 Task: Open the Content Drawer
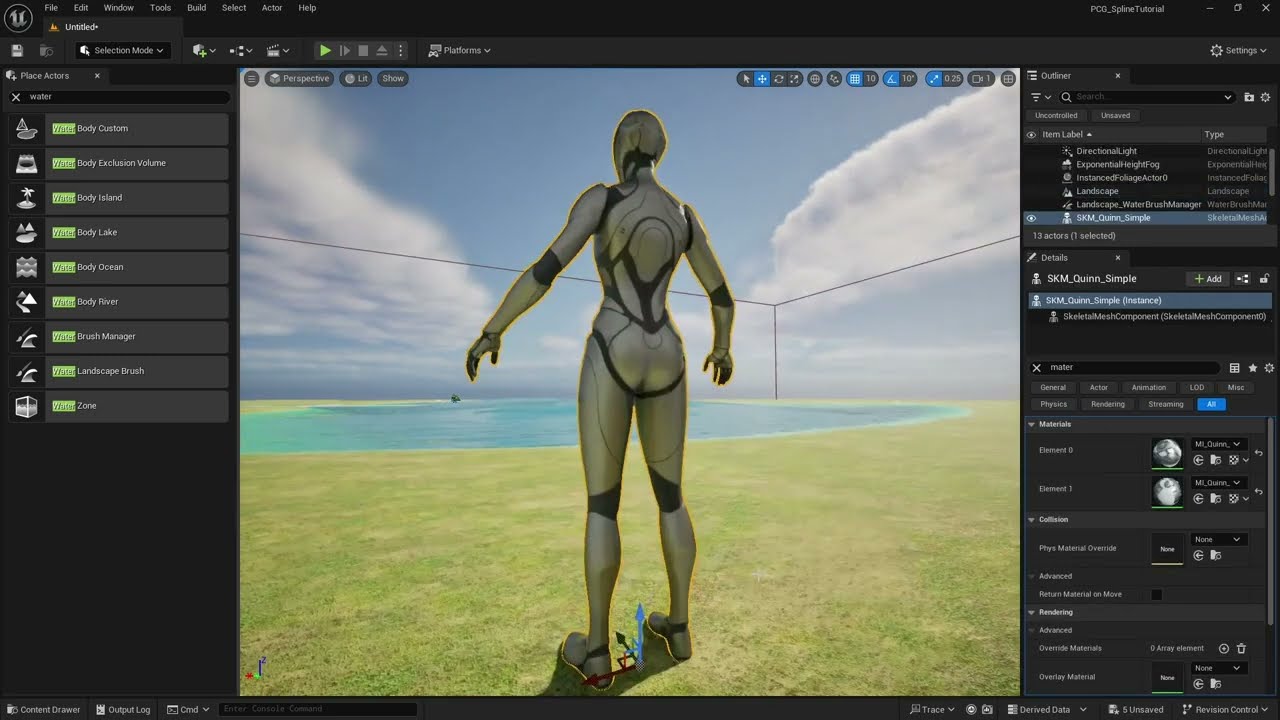click(x=43, y=709)
